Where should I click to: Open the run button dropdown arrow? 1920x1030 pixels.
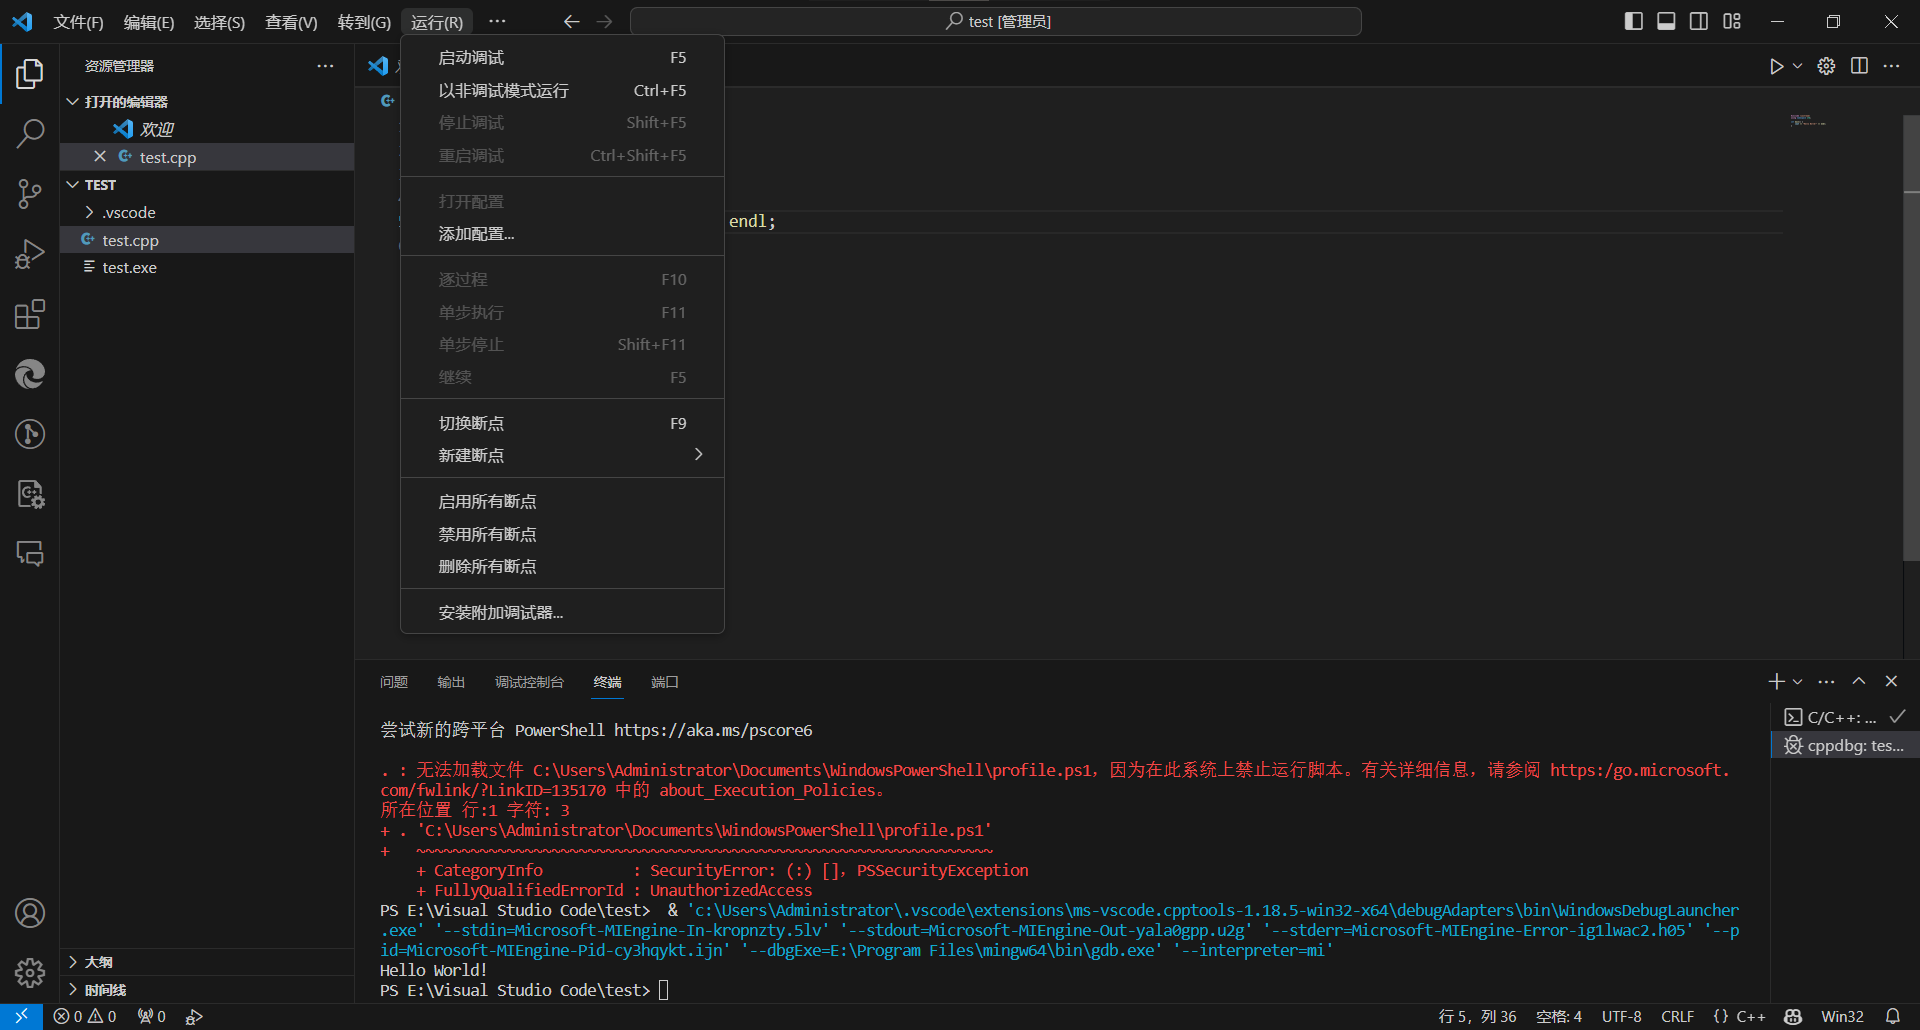tap(1798, 66)
